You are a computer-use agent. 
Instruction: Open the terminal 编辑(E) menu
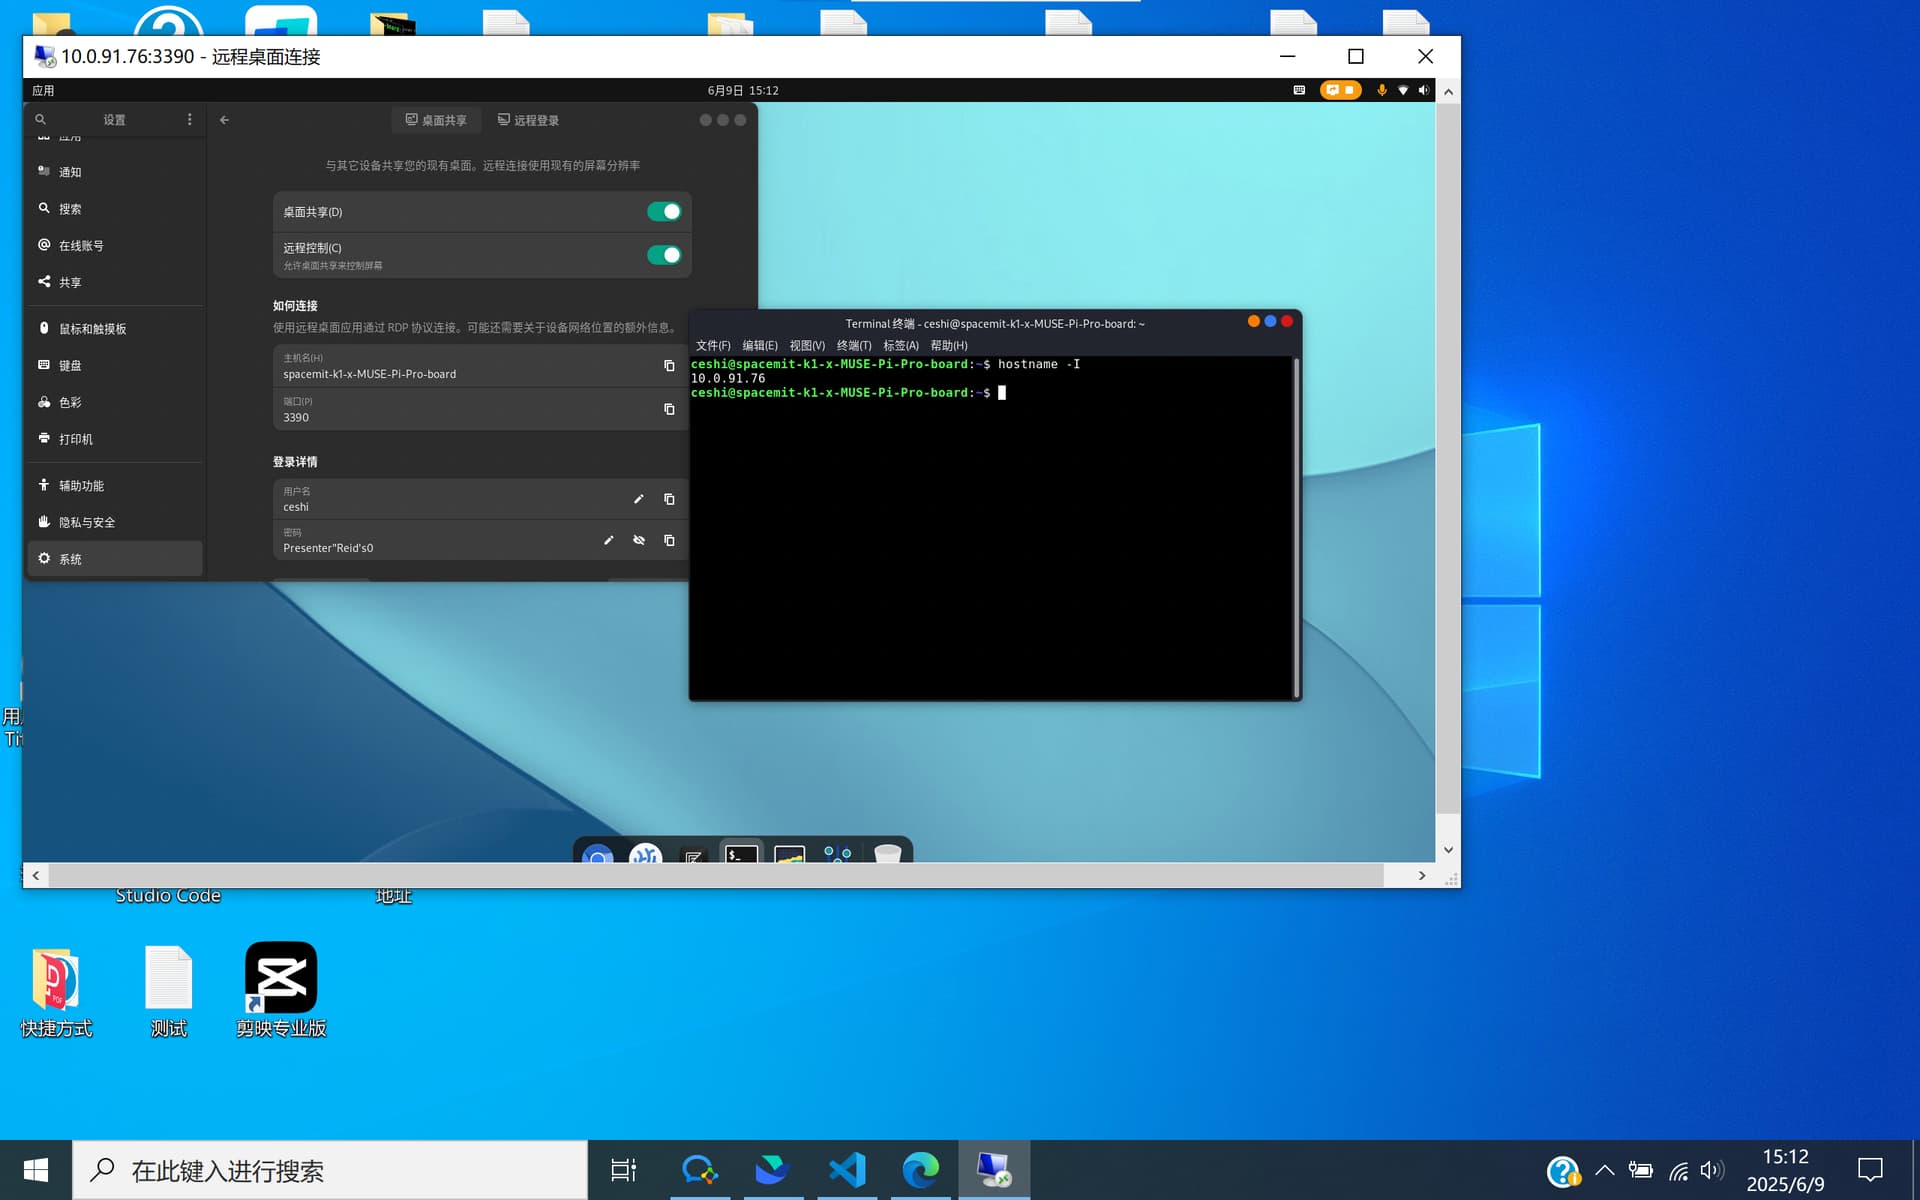tap(760, 346)
